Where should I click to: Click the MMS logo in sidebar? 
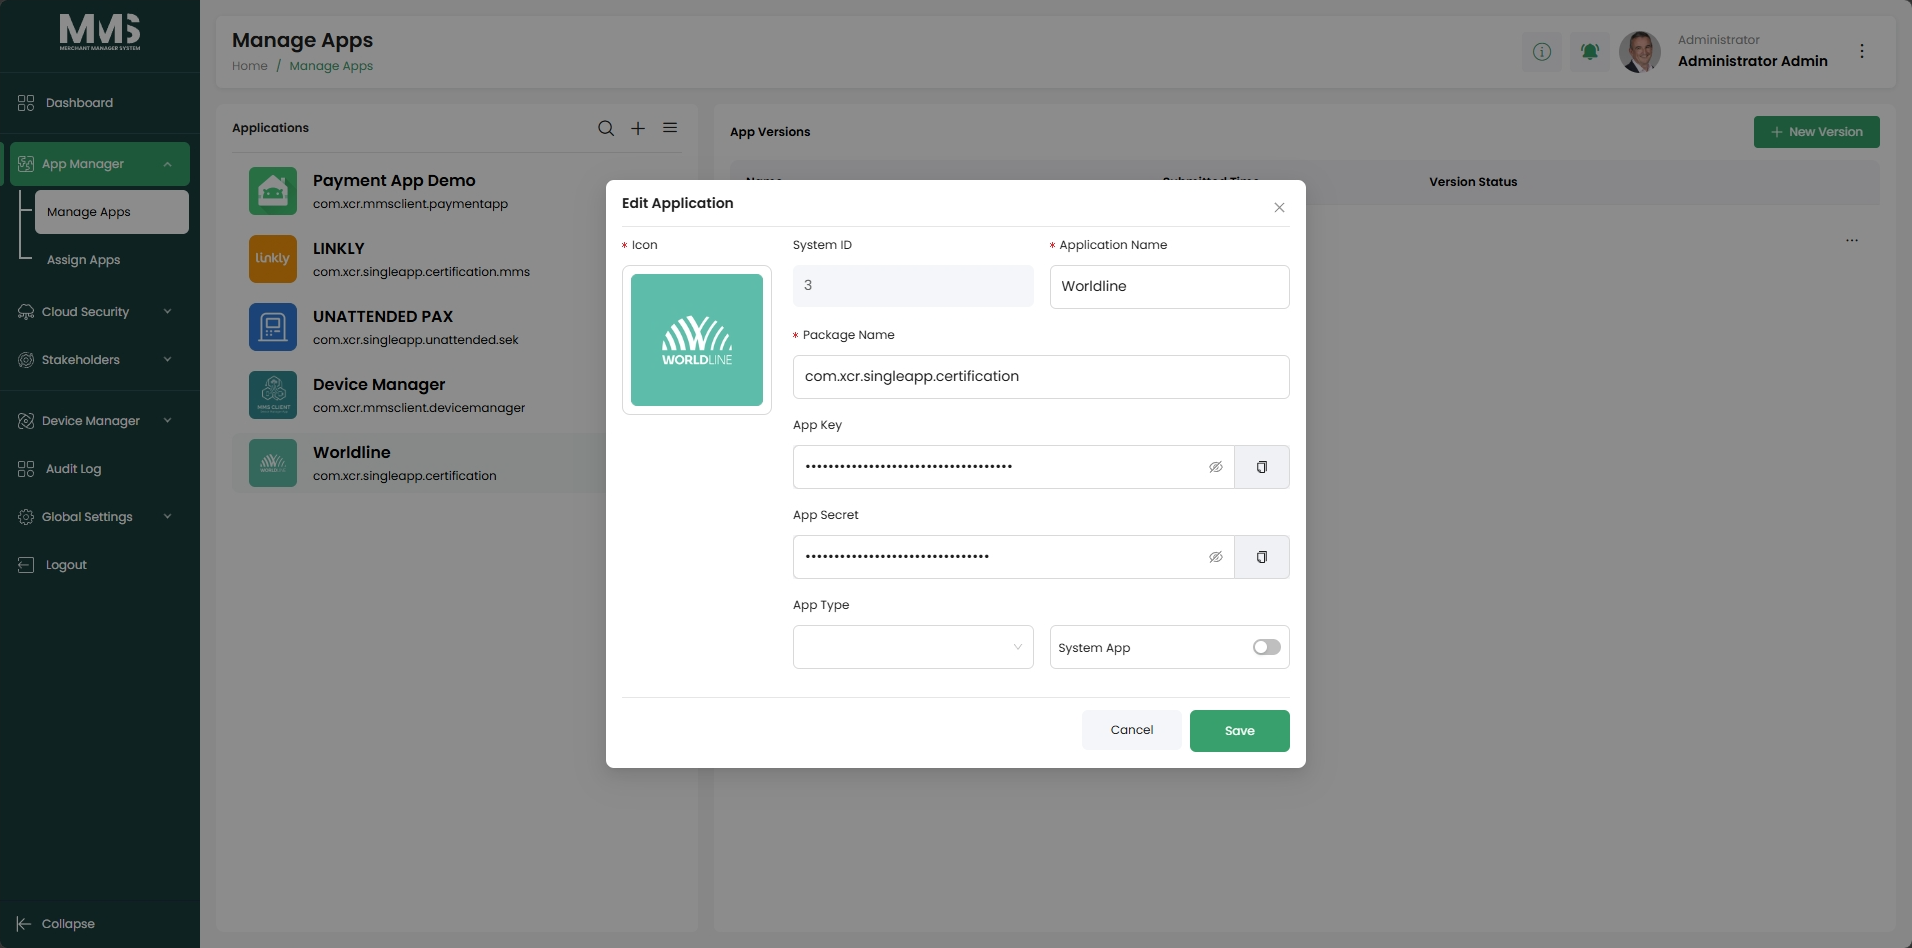click(100, 32)
